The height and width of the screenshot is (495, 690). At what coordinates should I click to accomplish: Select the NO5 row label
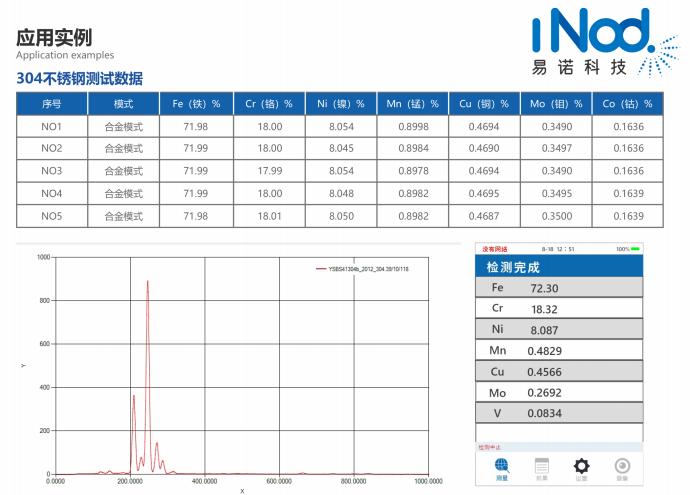tap(51, 216)
